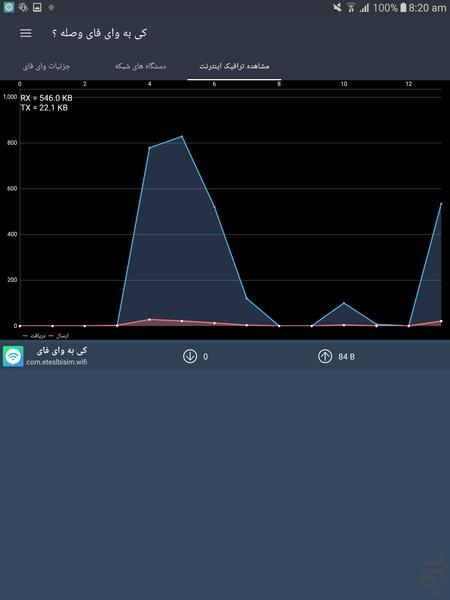This screenshot has height=600, width=450.
Task: Tap the image notification icon
Action: click(x=37, y=7)
